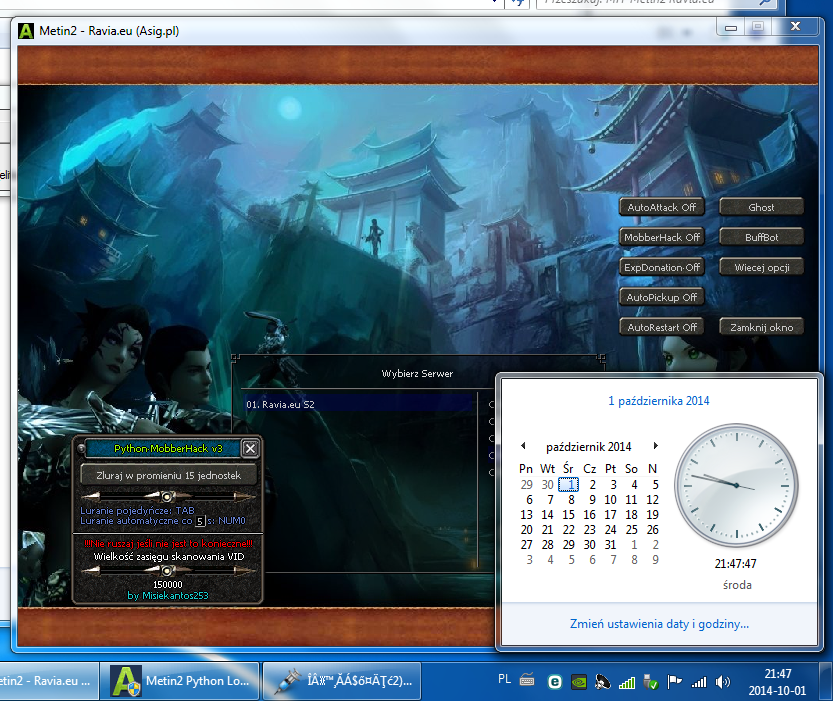
Task: Click the Metin2 window title icon
Action: [x=26, y=31]
